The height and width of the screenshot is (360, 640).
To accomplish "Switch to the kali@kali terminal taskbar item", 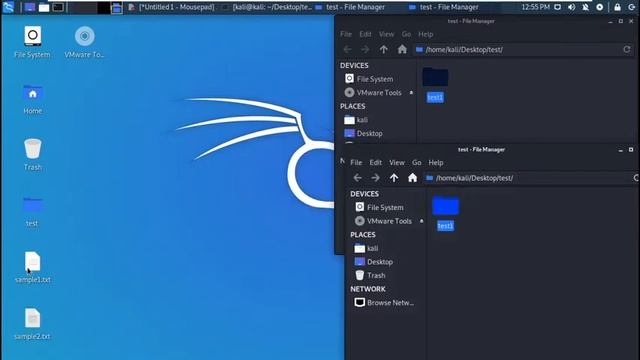I will pos(268,7).
